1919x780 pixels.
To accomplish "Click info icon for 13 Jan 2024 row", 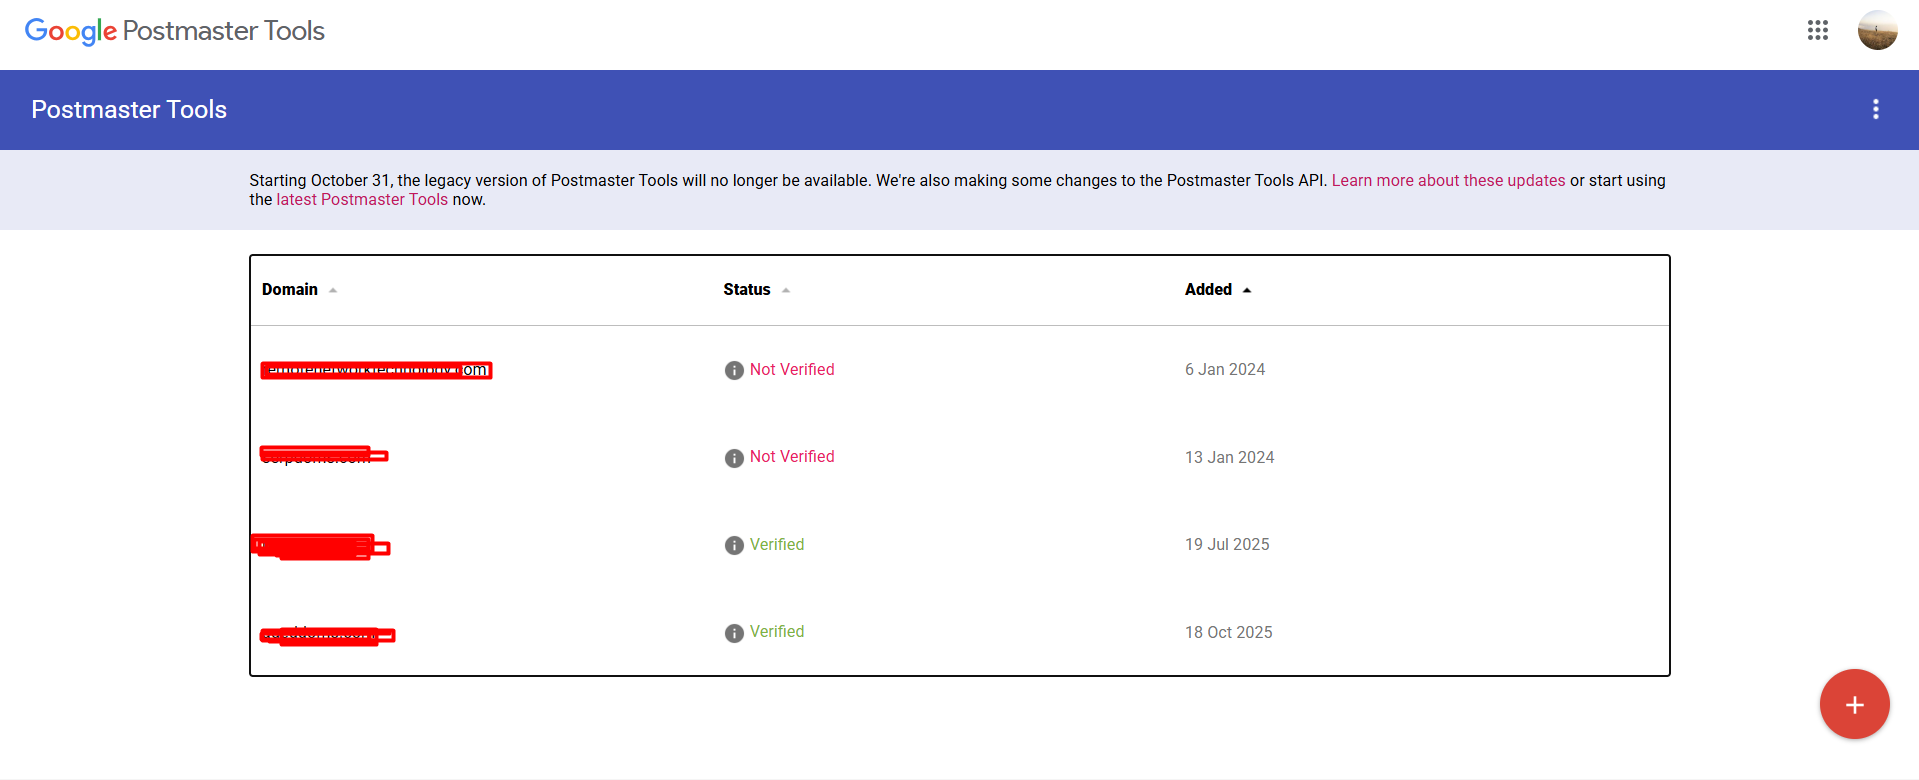I will click(x=734, y=457).
